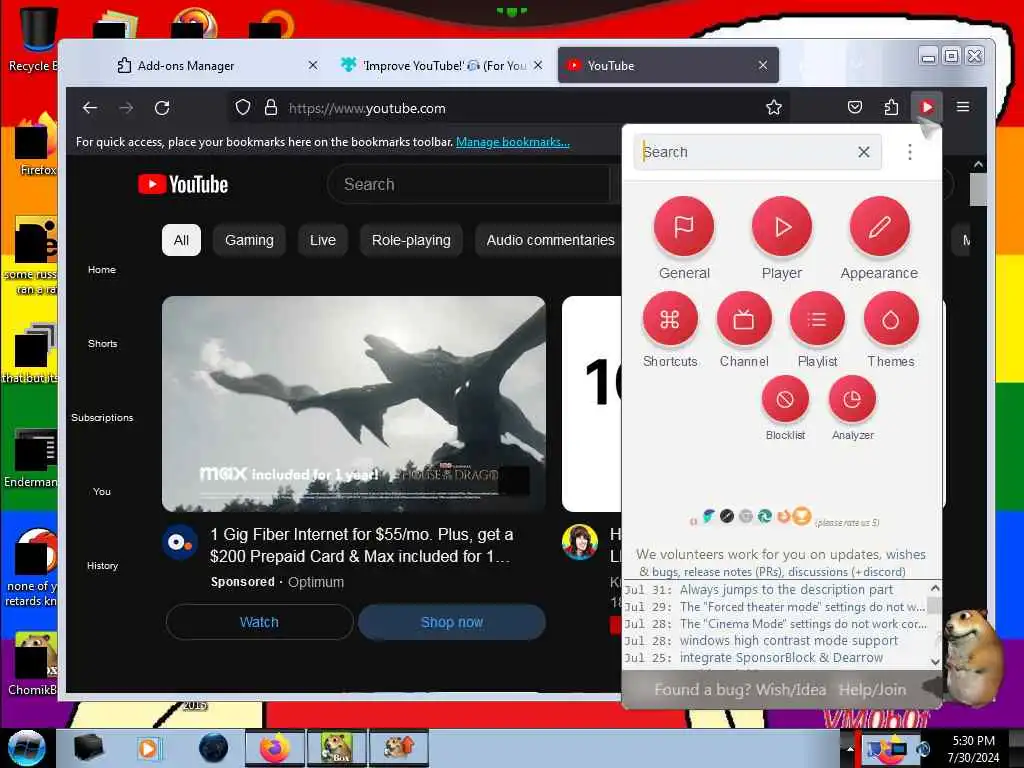This screenshot has width=1024, height=768.
Task: Open the Start menu orb
Action: pos(27,748)
